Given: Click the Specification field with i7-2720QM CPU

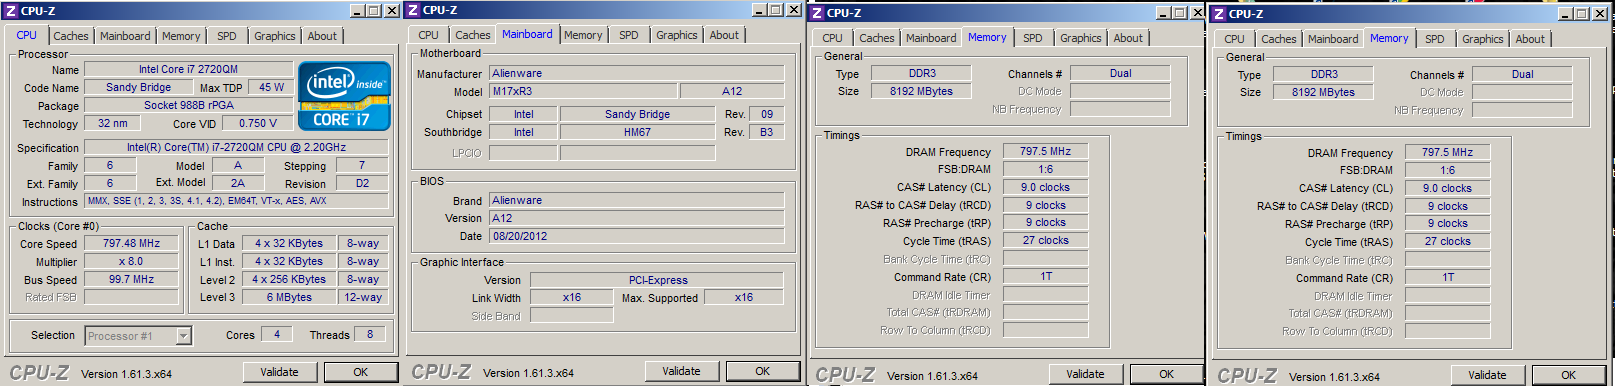Looking at the screenshot, I should tap(236, 147).
